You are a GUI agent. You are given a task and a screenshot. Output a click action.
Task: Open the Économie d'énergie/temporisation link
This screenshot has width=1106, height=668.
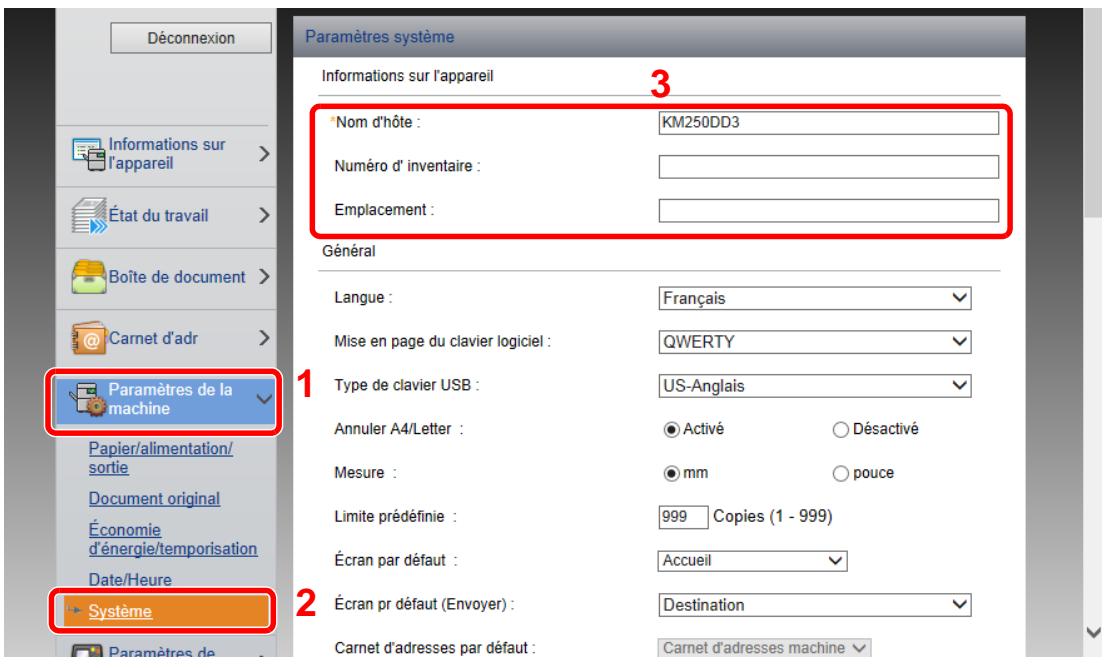[173, 539]
